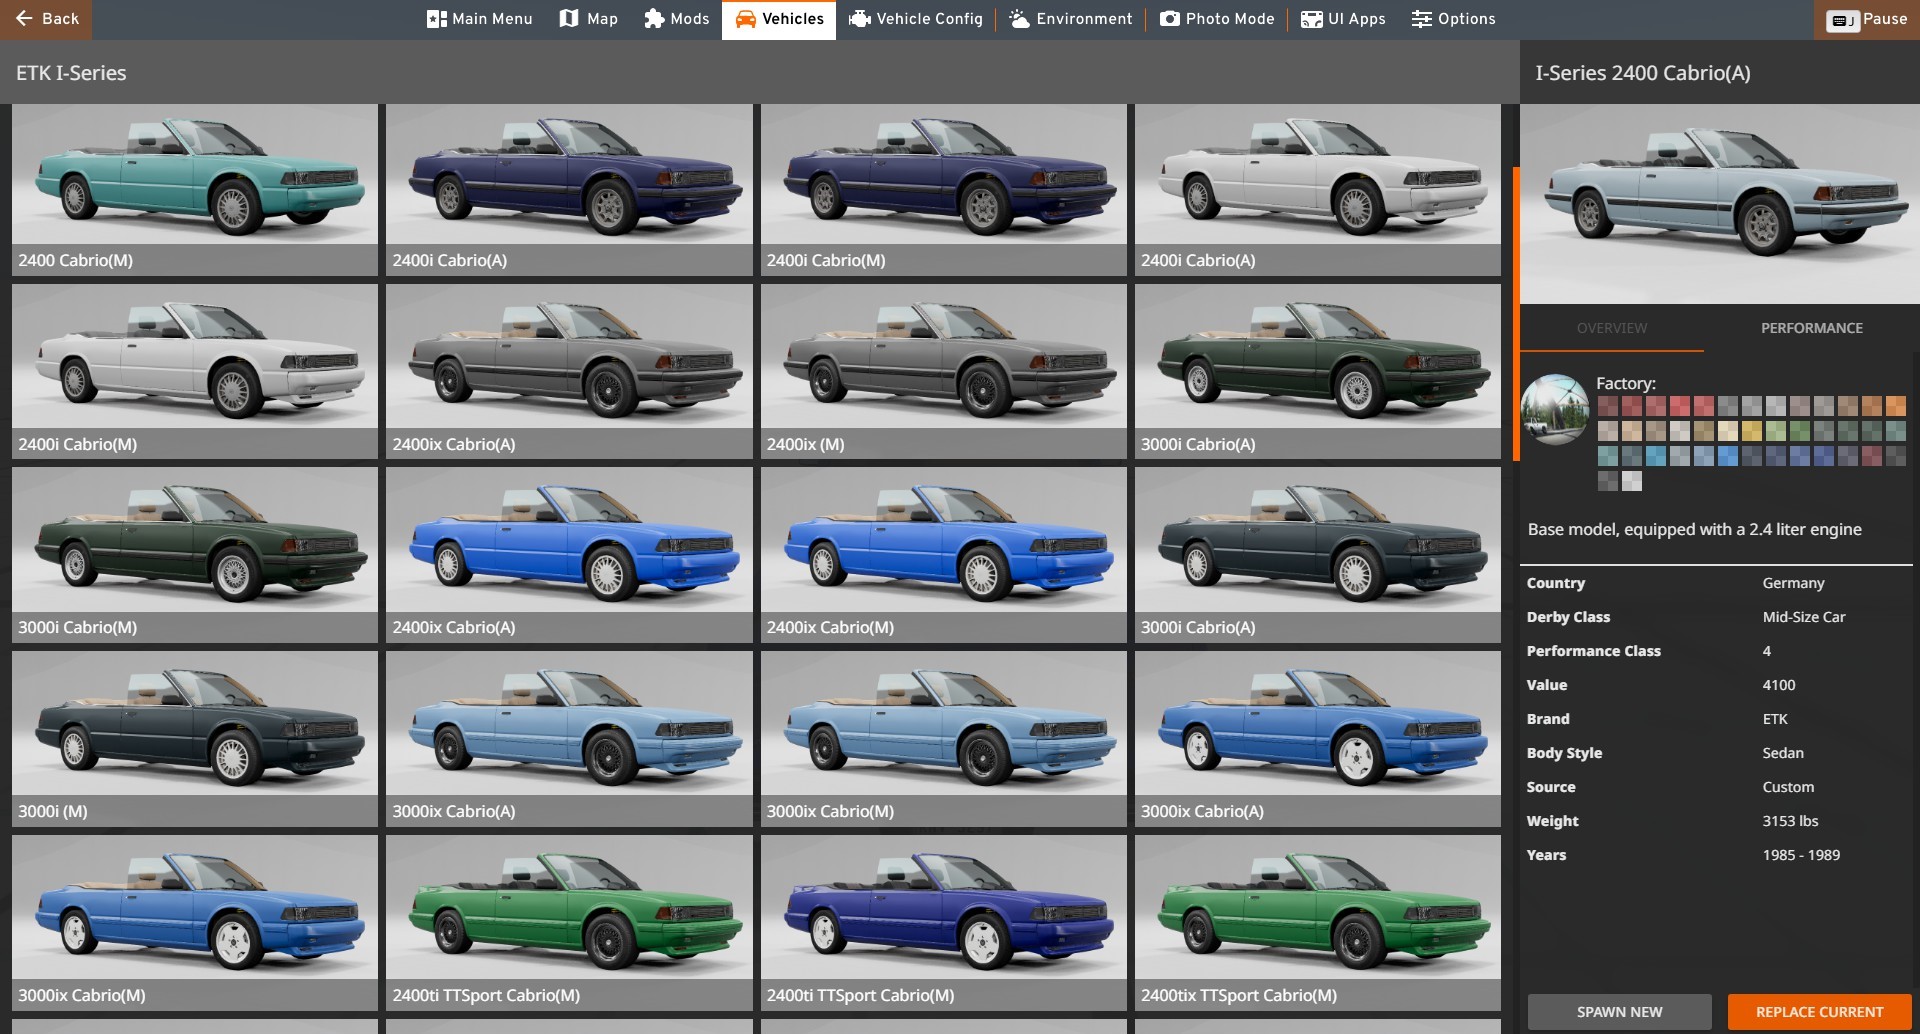Screen dimensions: 1920x1034
Task: Click the ETK I-Series heading
Action: (71, 73)
